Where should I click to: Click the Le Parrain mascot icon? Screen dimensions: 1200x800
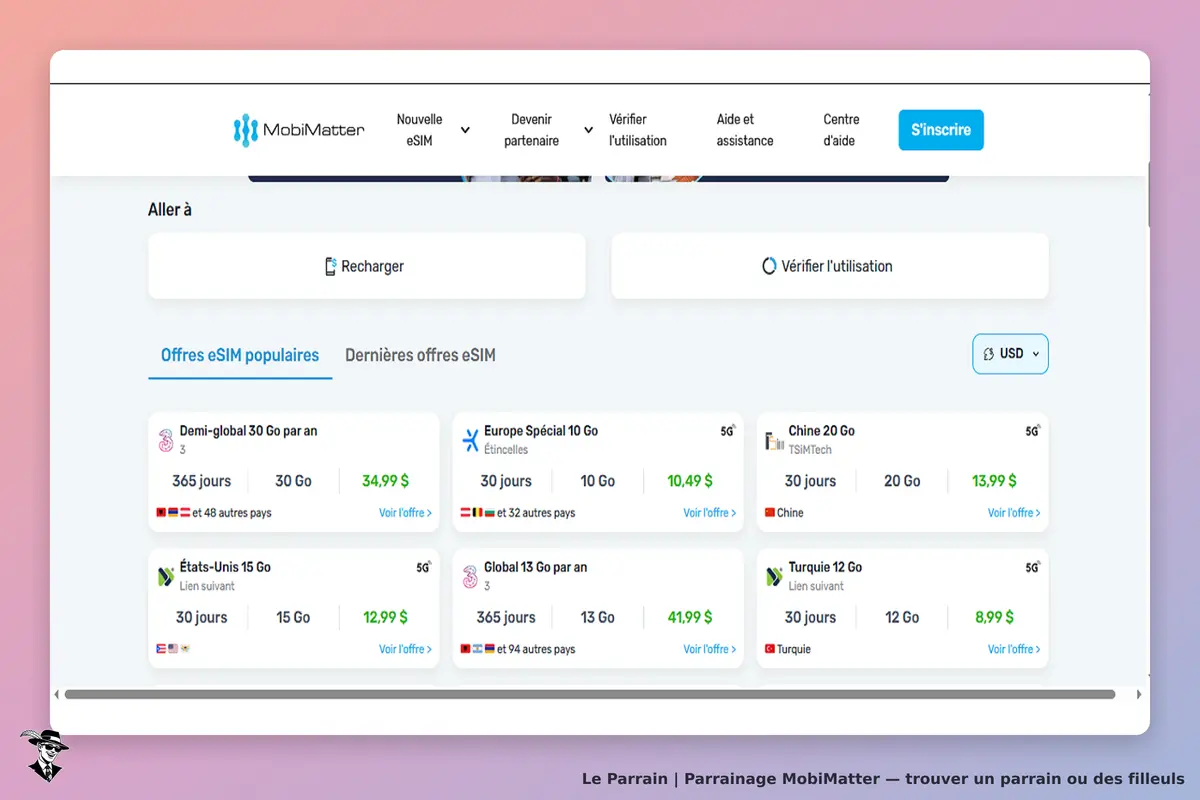coord(44,755)
